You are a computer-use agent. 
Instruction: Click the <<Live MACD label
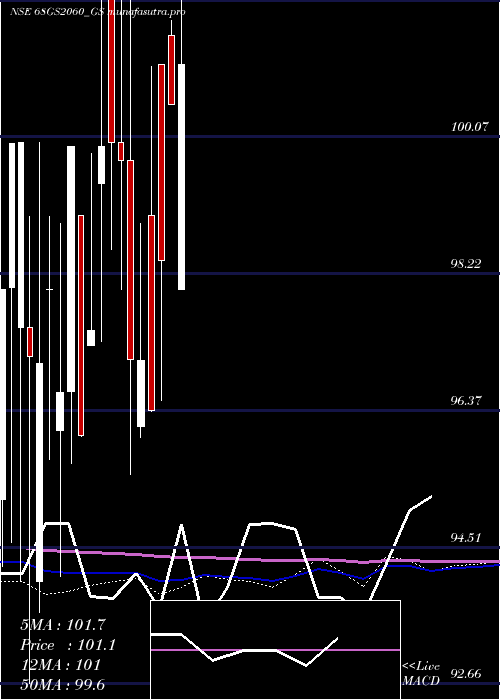pos(421,674)
